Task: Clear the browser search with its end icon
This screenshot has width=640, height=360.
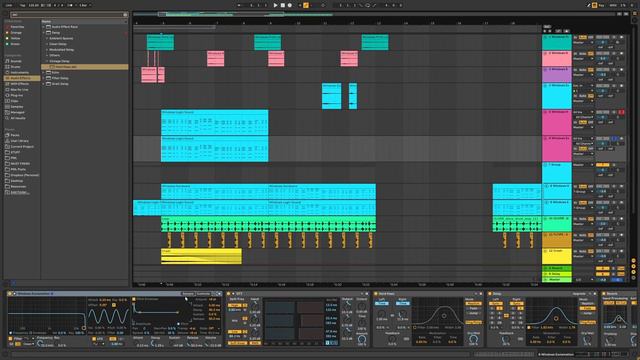Action: 125,15
